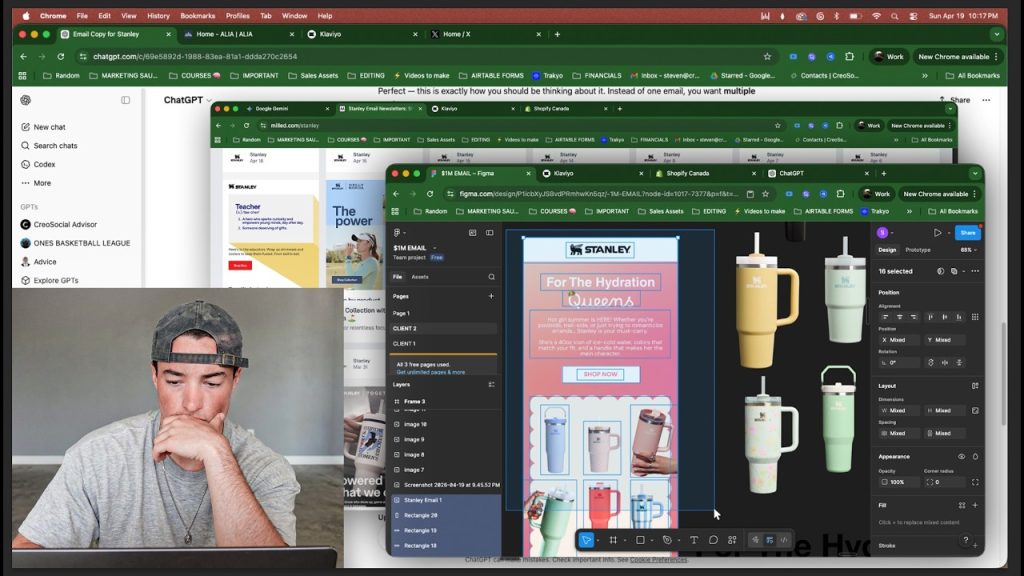Click Get unlimited pages & more link
The height and width of the screenshot is (576, 1024).
coord(430,372)
